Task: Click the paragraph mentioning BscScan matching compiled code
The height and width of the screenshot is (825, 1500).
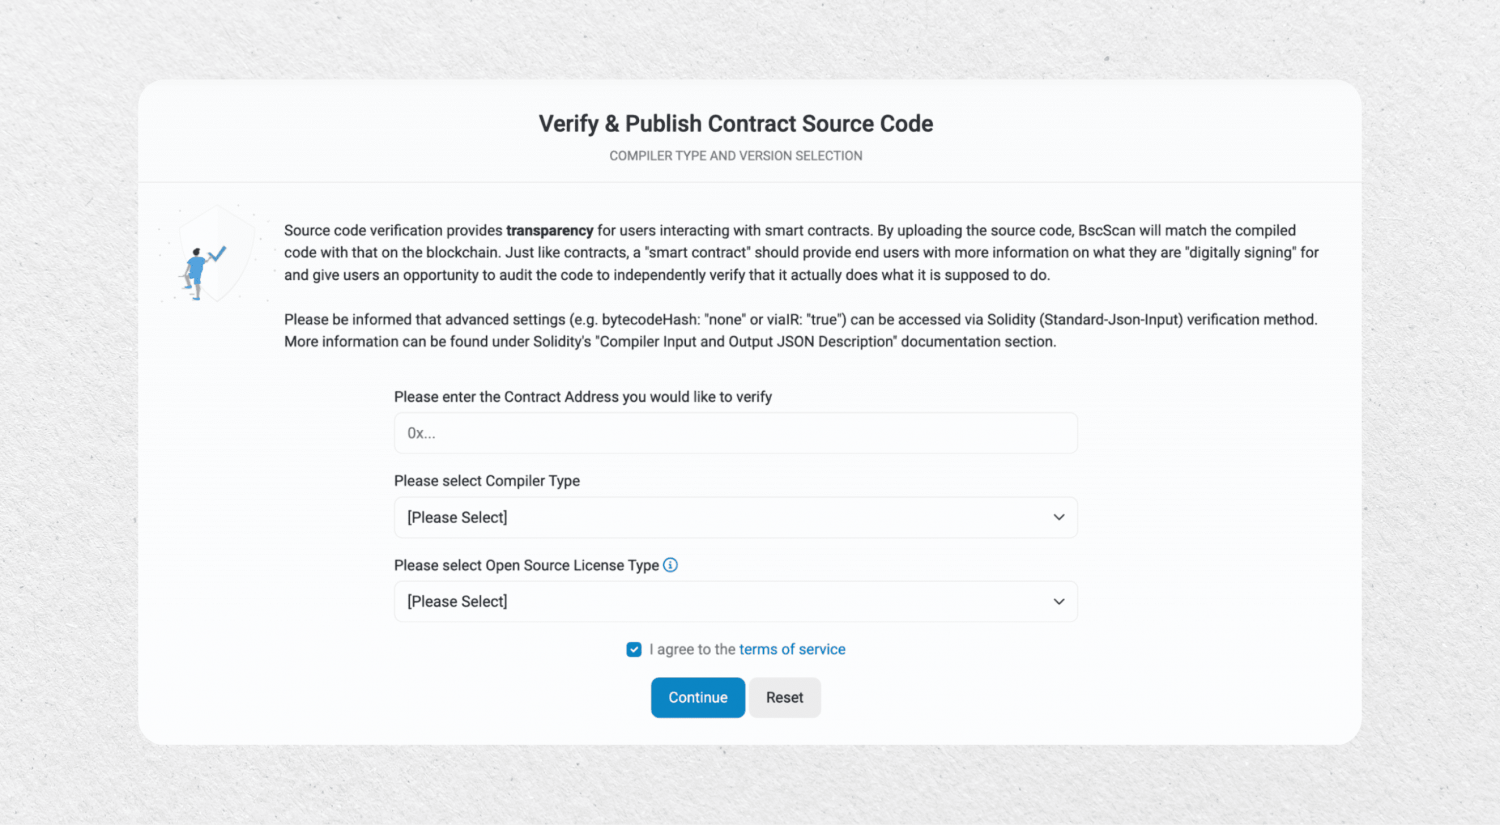Action: 800,253
